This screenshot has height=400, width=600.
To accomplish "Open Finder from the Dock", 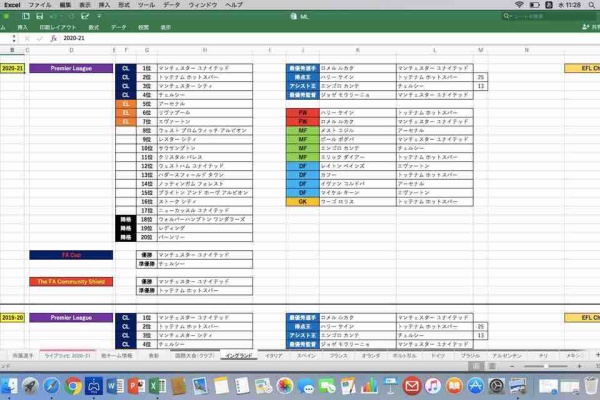I will point(8,386).
